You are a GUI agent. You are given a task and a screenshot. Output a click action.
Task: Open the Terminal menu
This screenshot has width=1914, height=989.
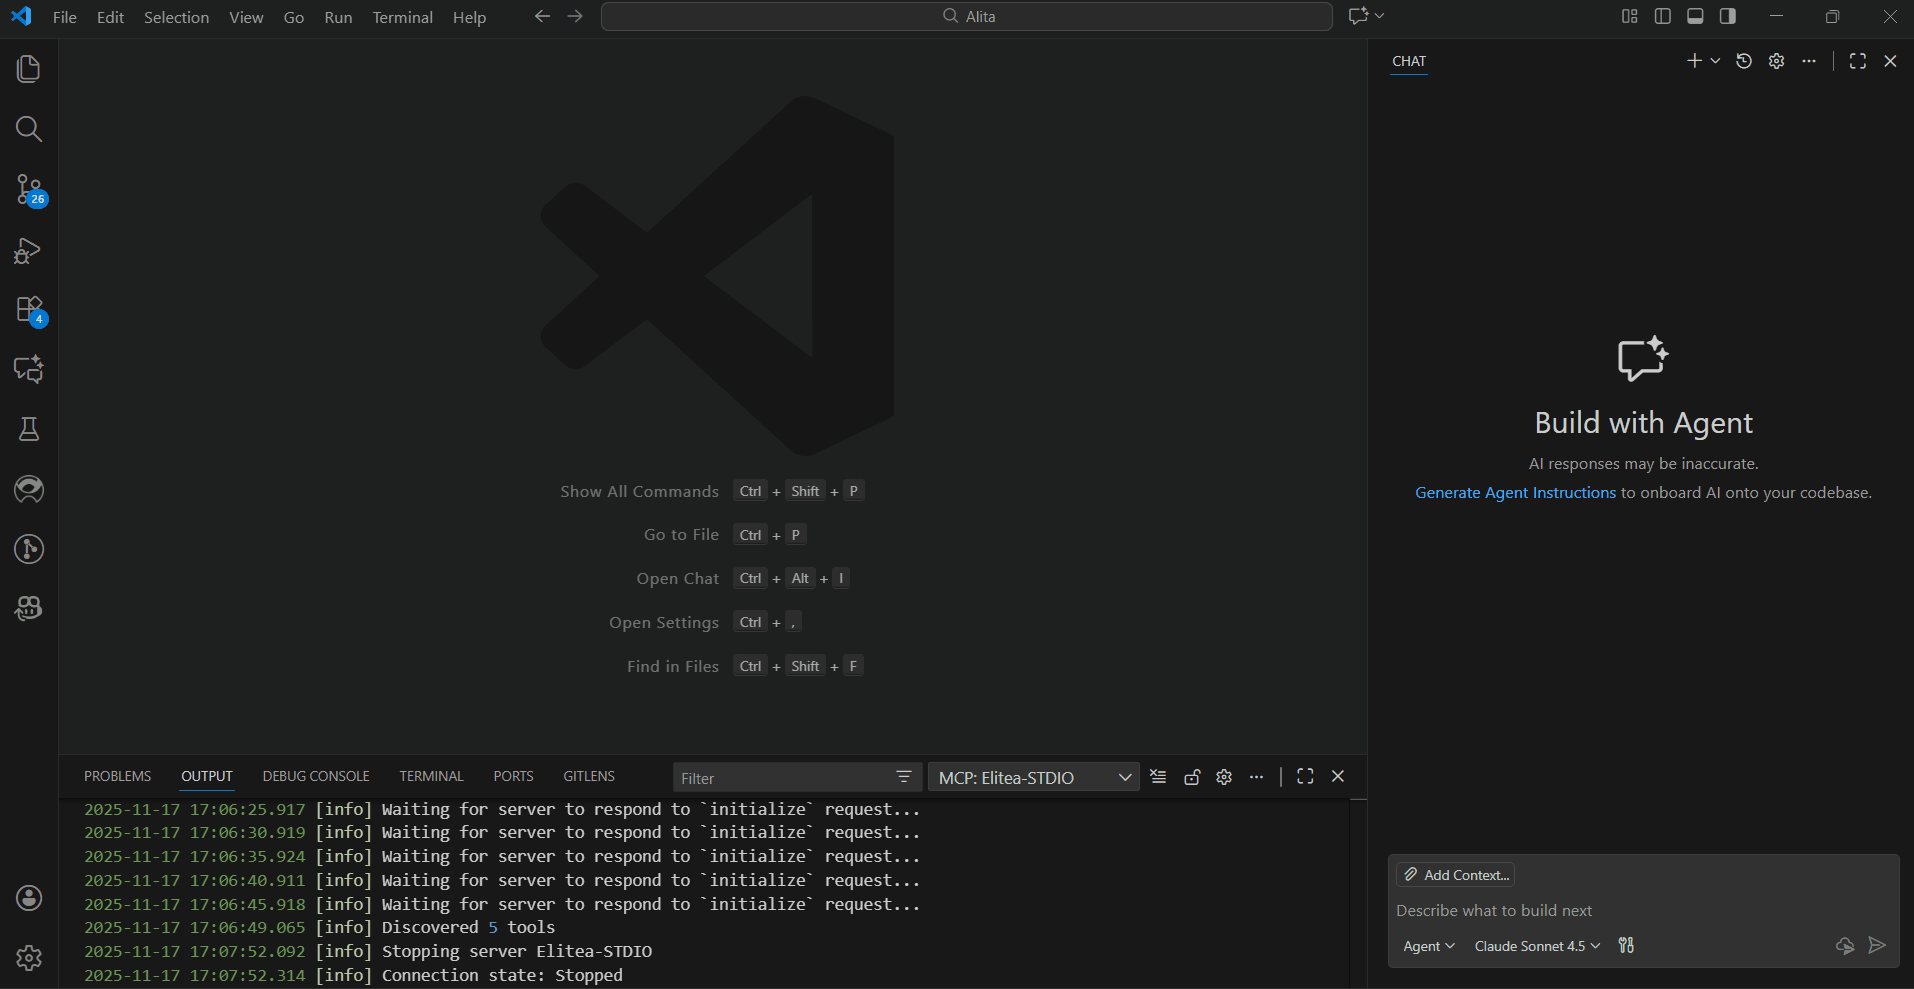pyautogui.click(x=402, y=17)
